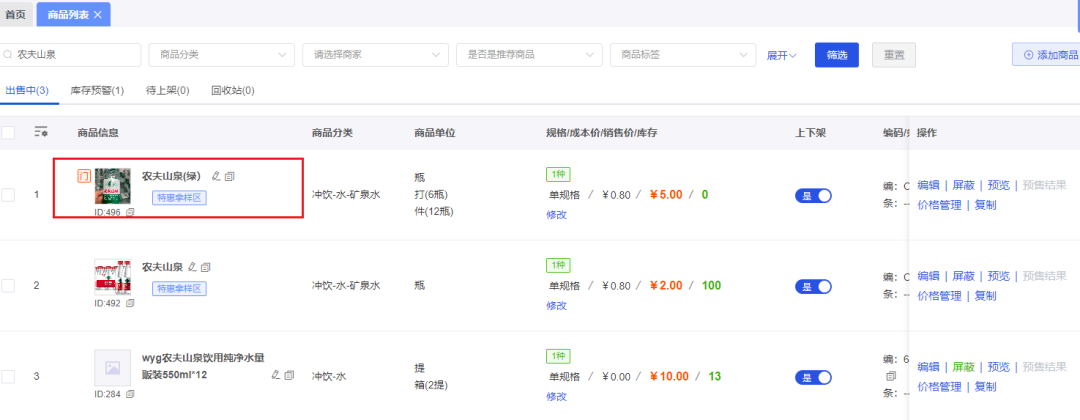
Task: Click the blue 筛选 button
Action: point(837,55)
